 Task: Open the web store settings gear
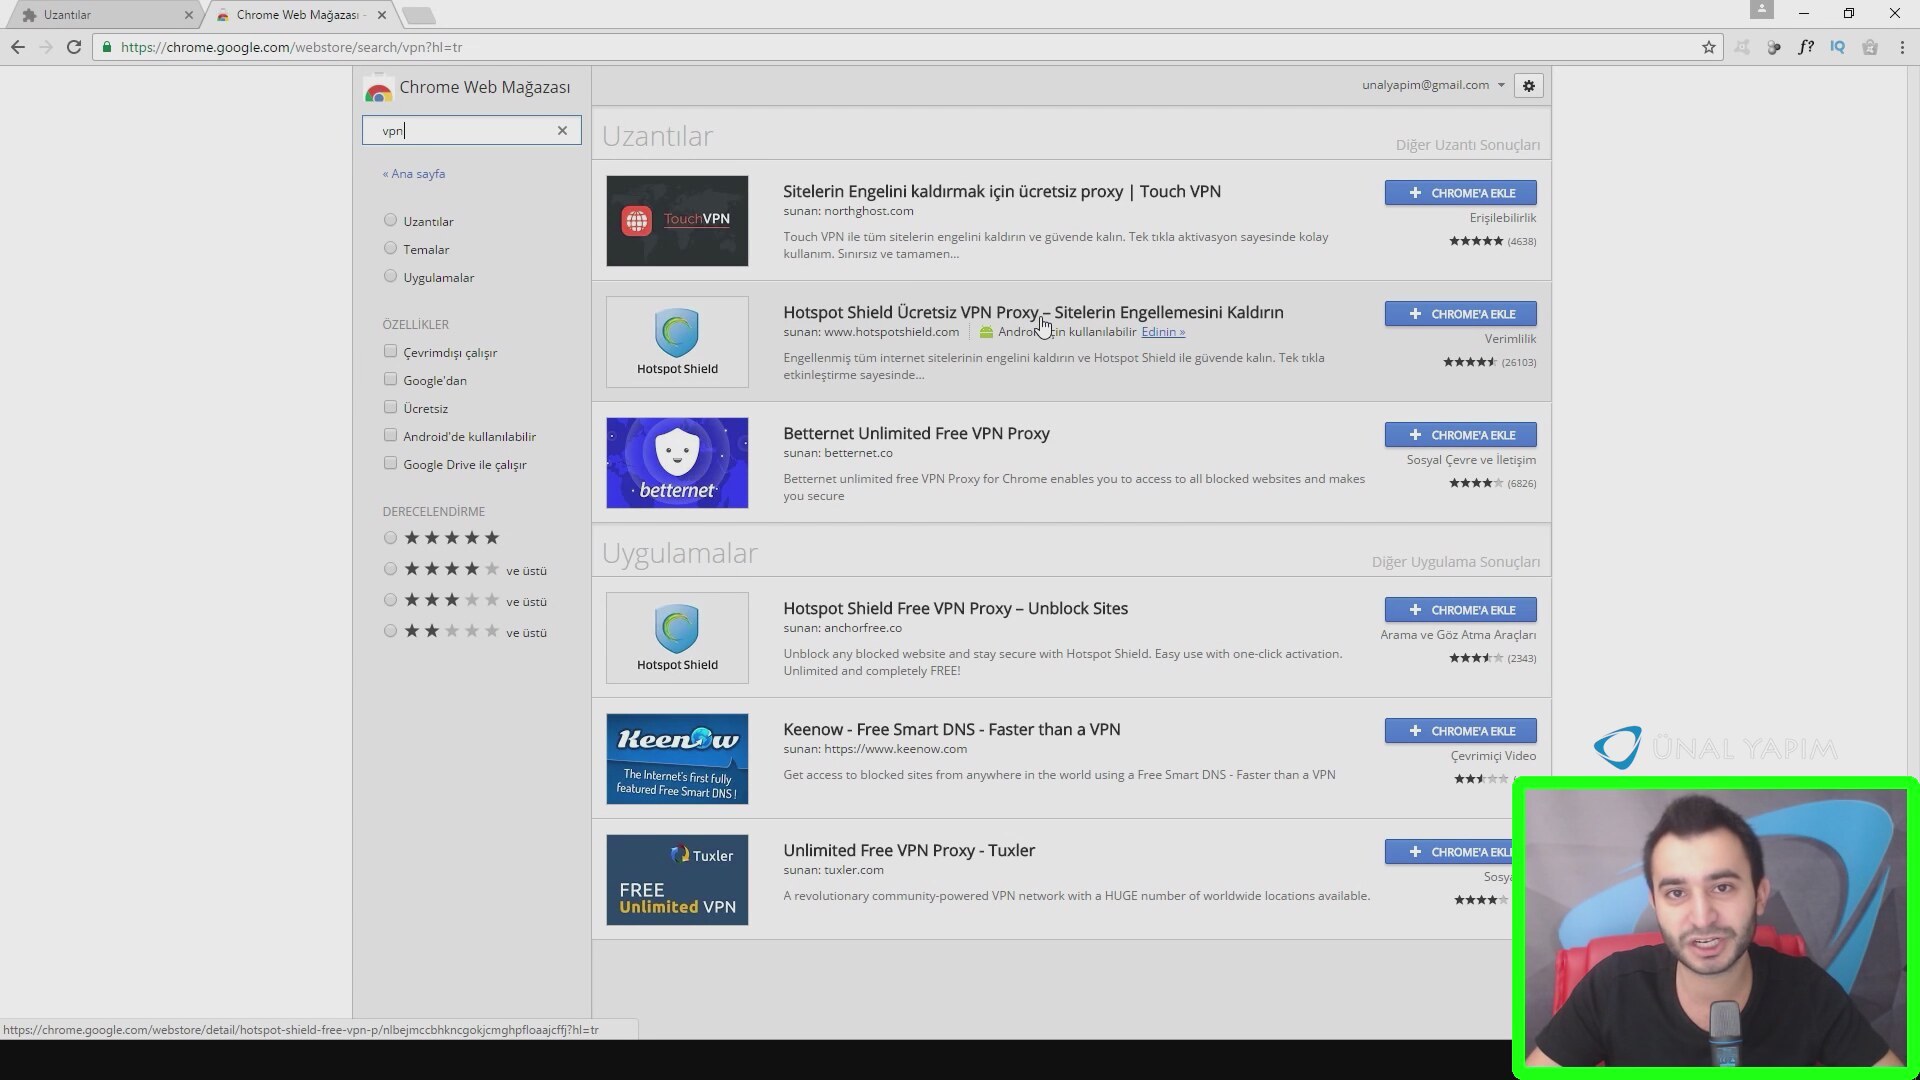click(1528, 86)
